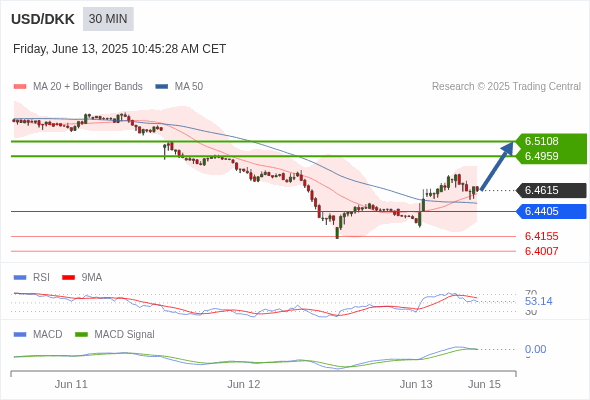Select the 6.4959 resistance price label

pos(541,156)
